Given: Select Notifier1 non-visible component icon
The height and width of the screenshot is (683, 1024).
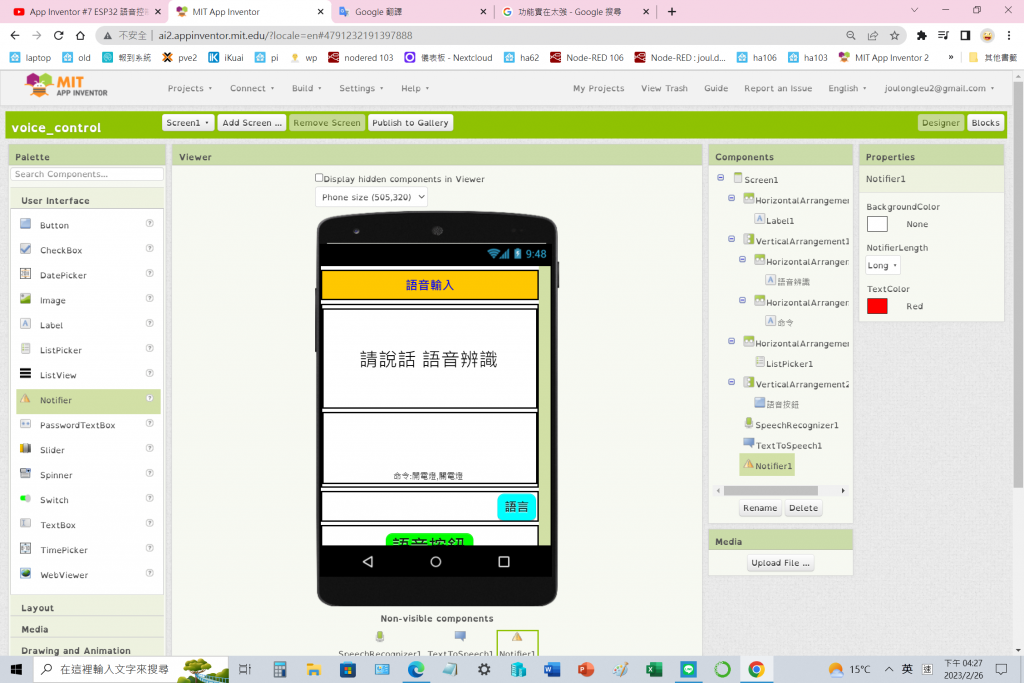Looking at the screenshot, I should tap(517, 637).
